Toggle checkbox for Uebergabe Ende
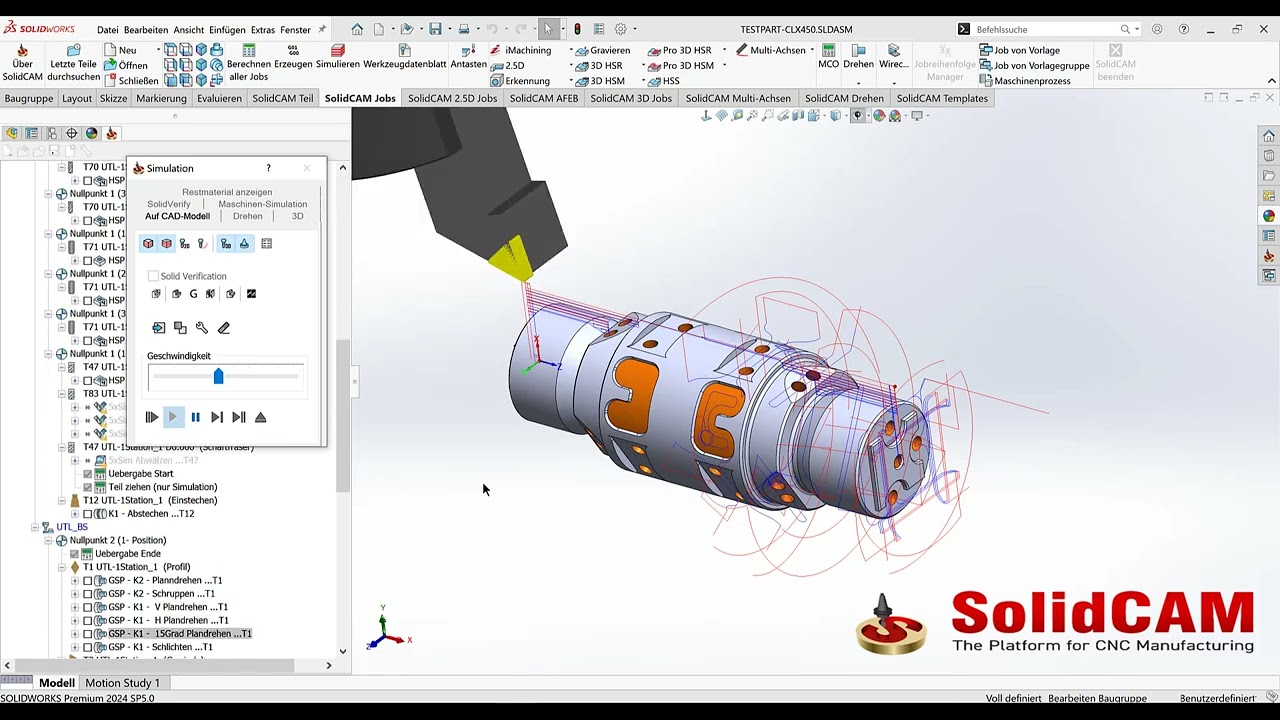1280x720 pixels. coord(74,554)
